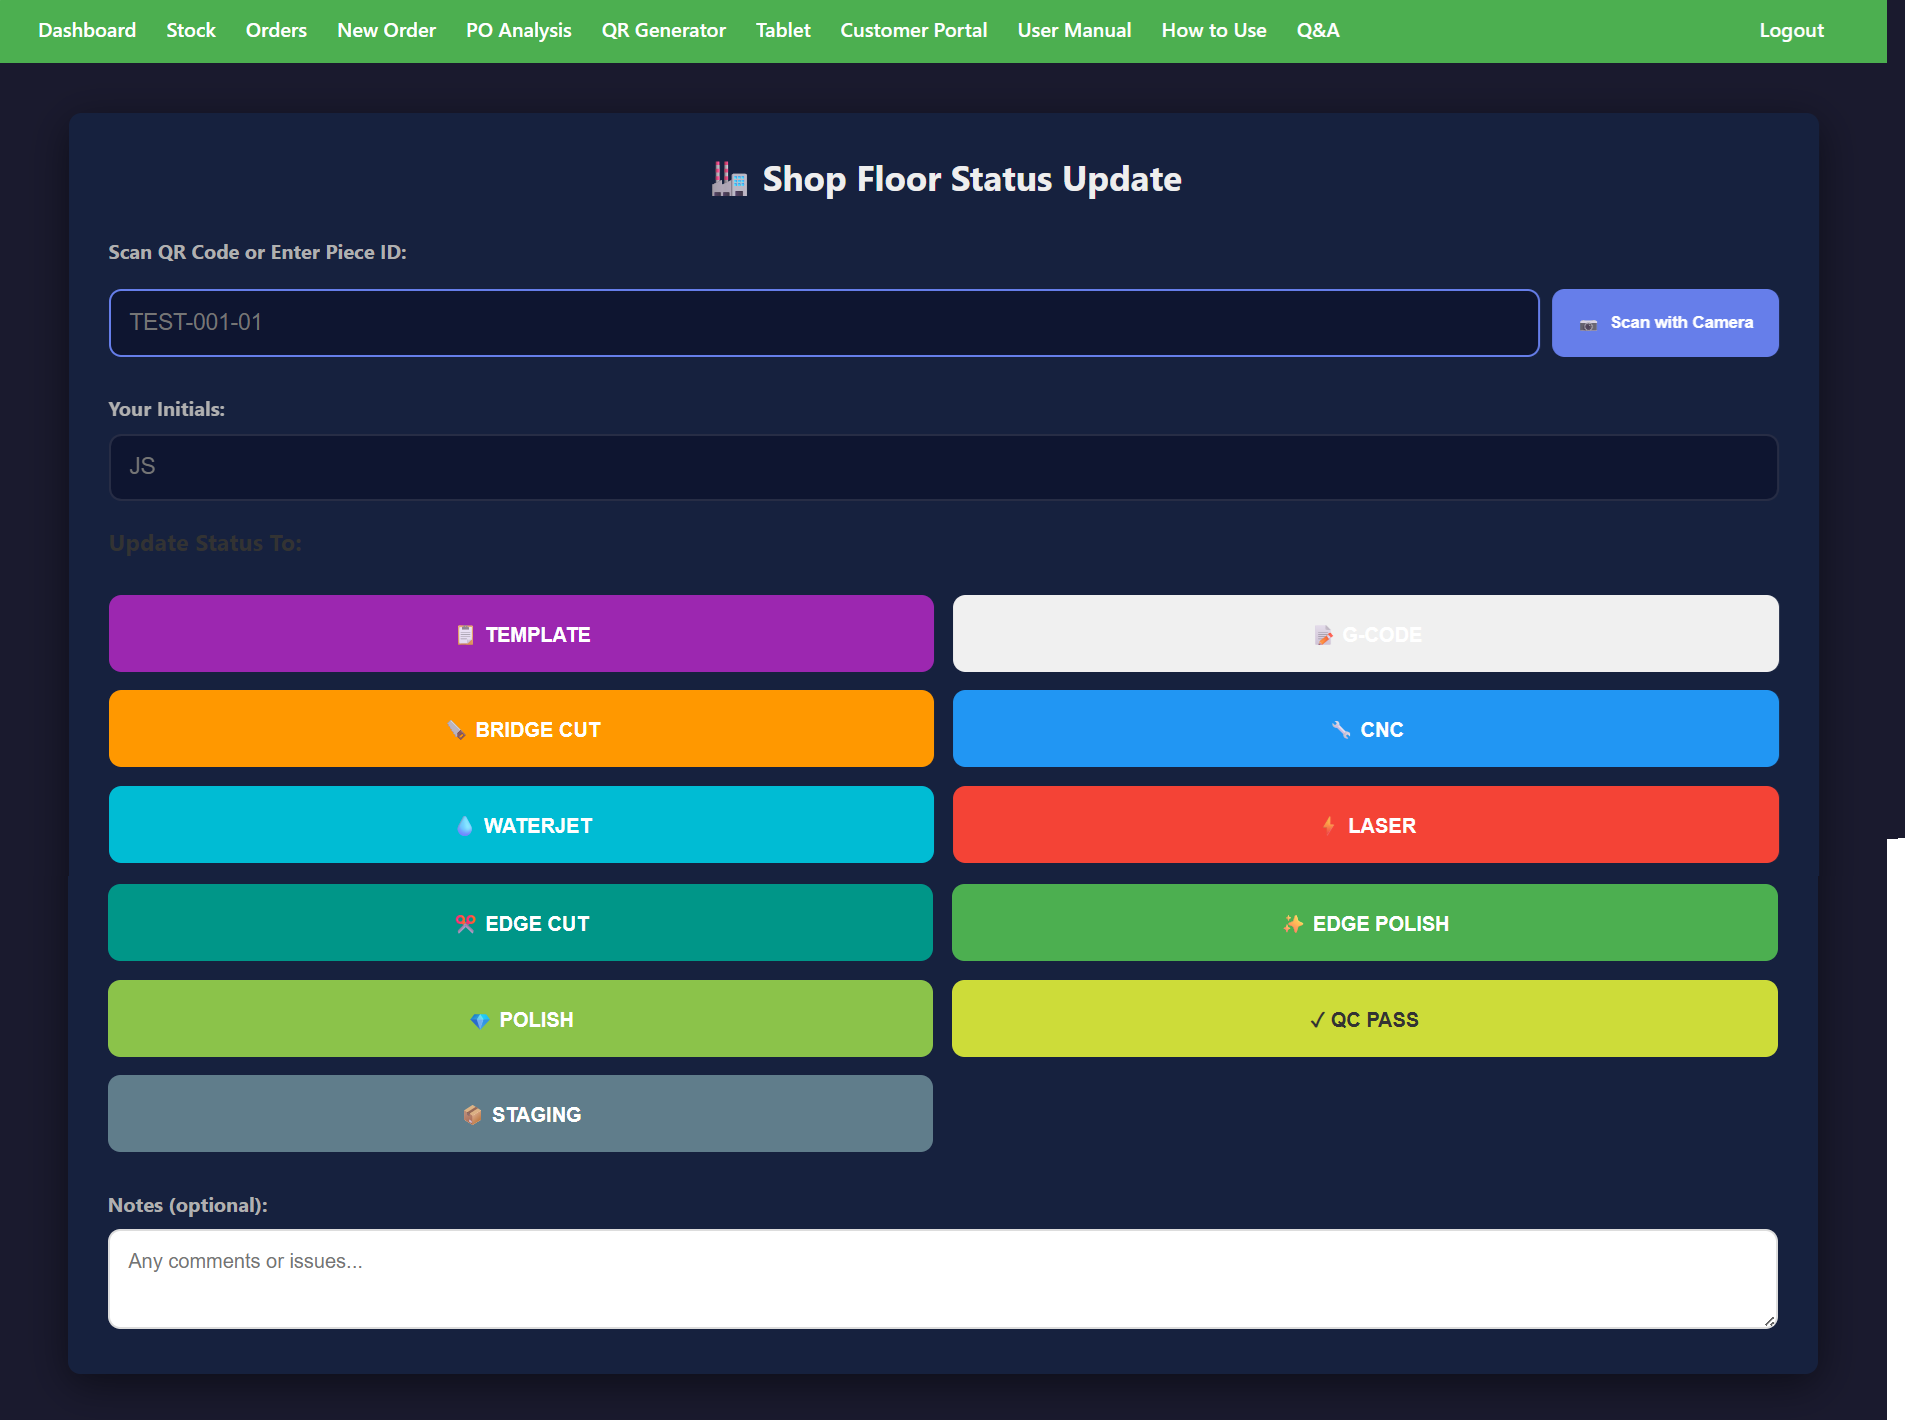Click the wrench icon on CNC

click(x=1341, y=730)
